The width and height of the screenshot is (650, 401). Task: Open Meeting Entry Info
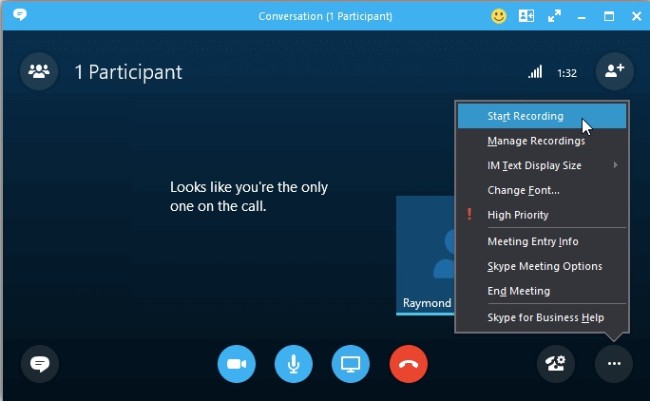[x=542, y=241]
